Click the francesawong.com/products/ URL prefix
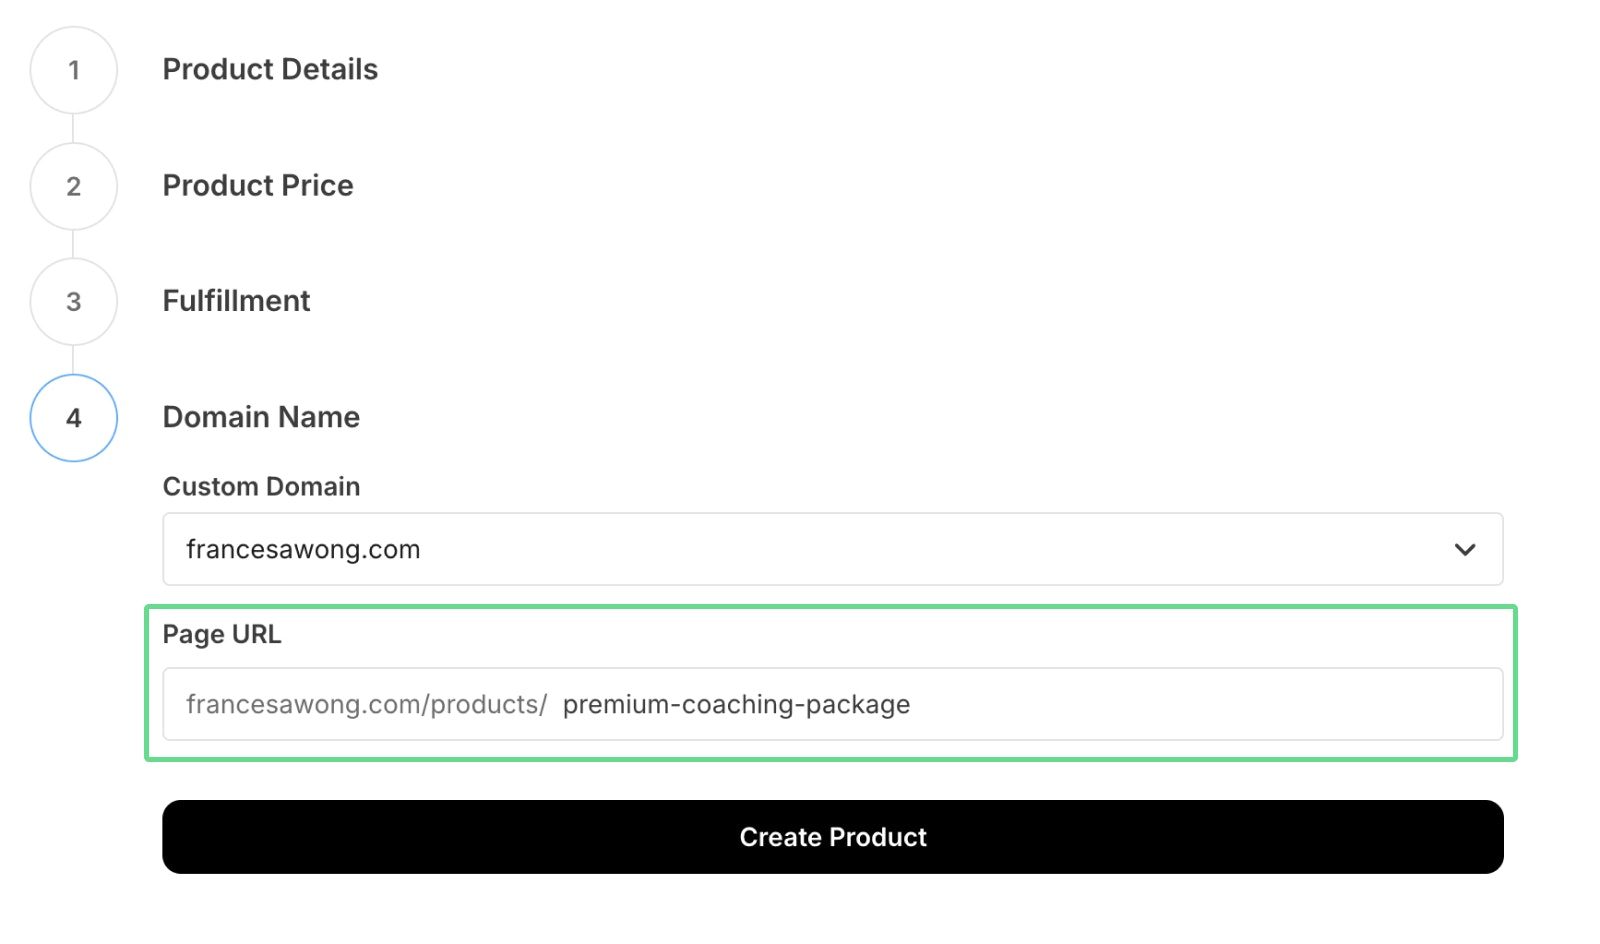 coord(366,704)
